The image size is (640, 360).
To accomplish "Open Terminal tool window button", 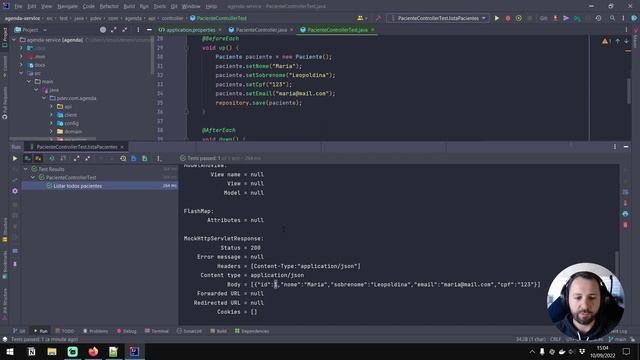I will [156, 331].
